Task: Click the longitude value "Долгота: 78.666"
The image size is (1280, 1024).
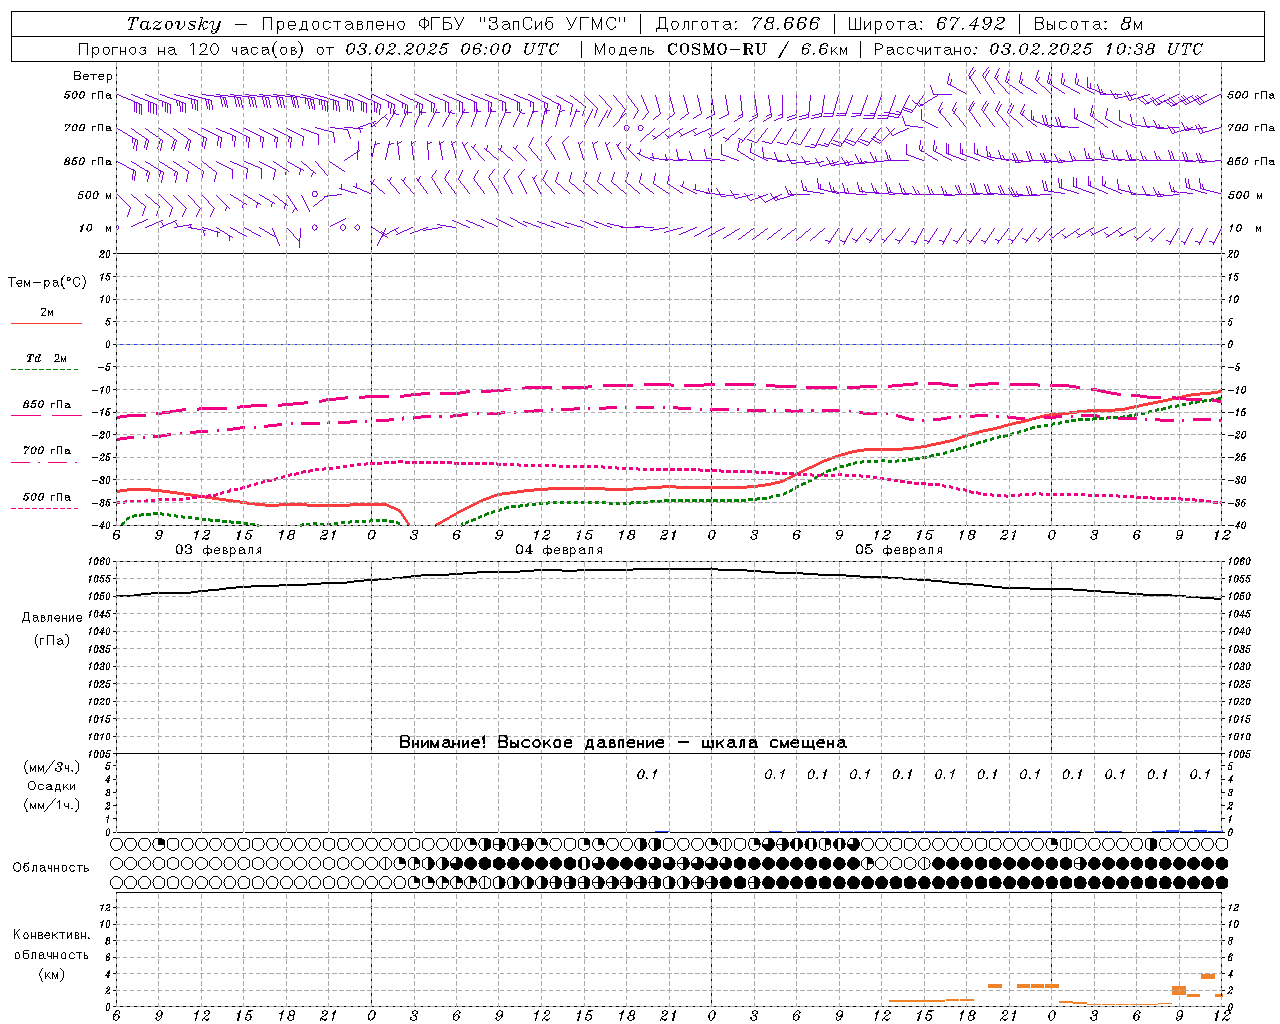Action: (737, 24)
